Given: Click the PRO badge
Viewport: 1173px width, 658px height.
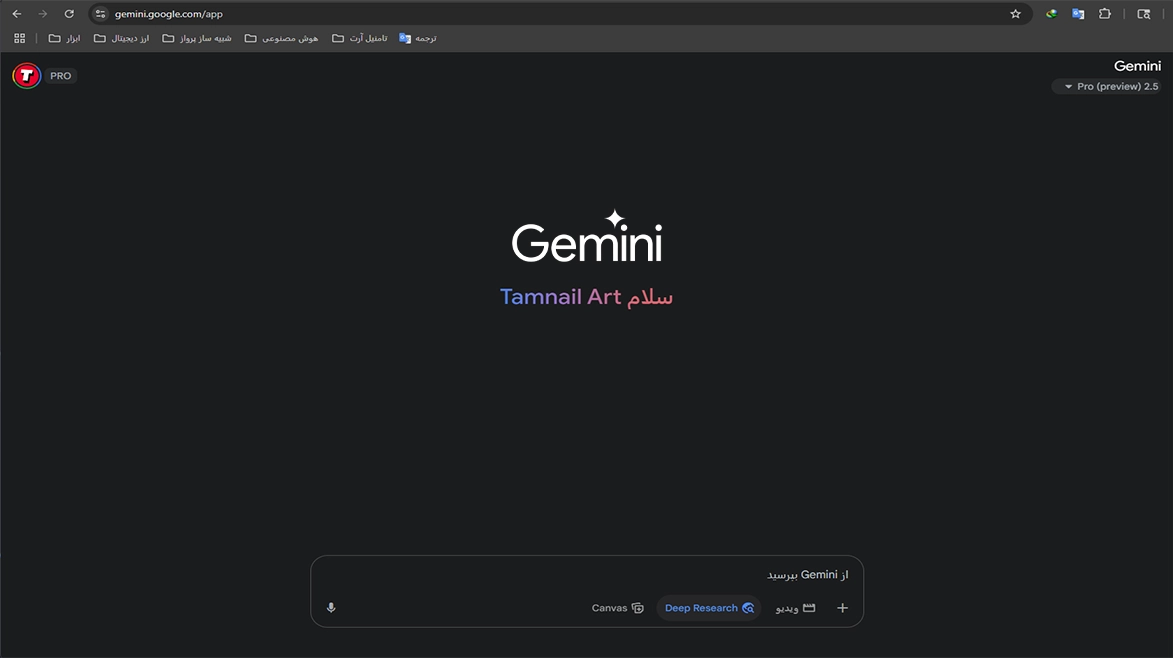Looking at the screenshot, I should click(x=61, y=76).
